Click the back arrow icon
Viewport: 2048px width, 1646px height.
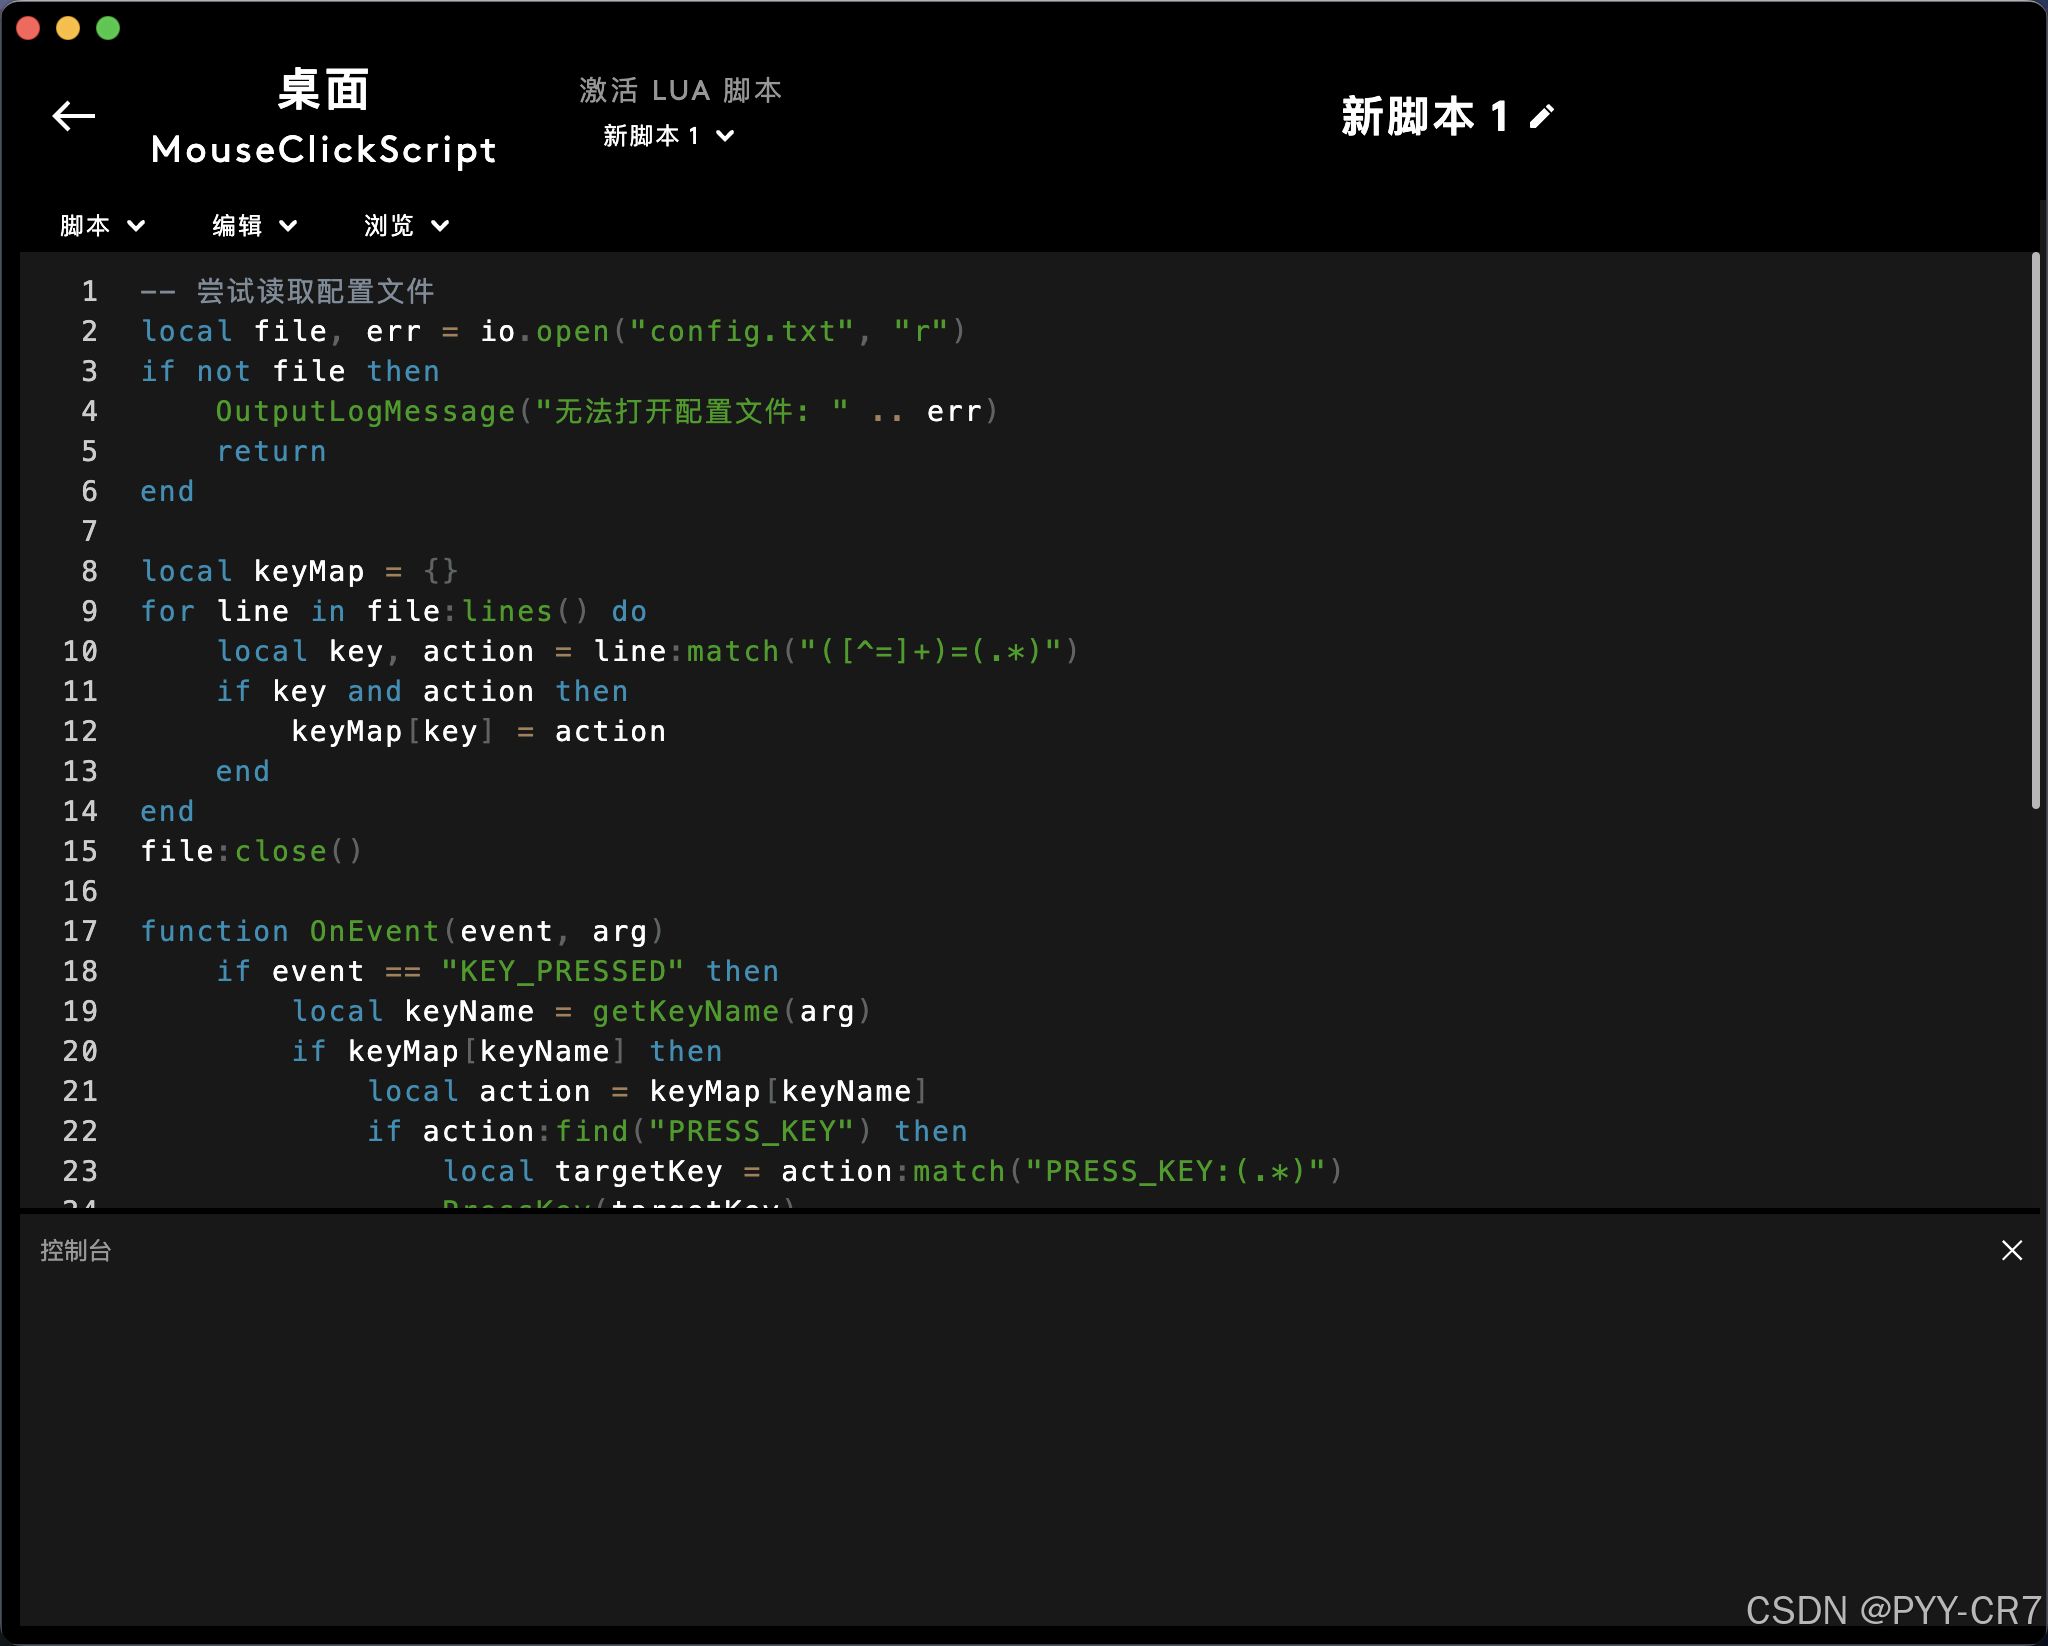tap(73, 116)
